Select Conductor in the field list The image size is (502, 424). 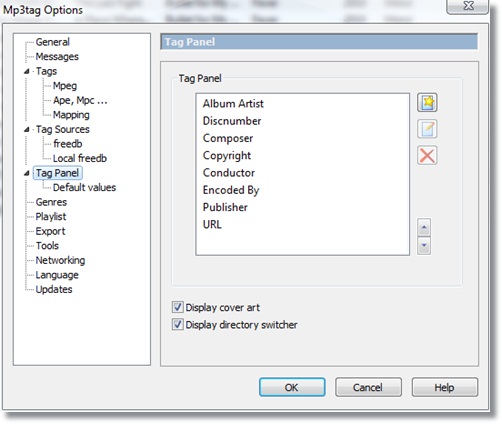point(229,173)
